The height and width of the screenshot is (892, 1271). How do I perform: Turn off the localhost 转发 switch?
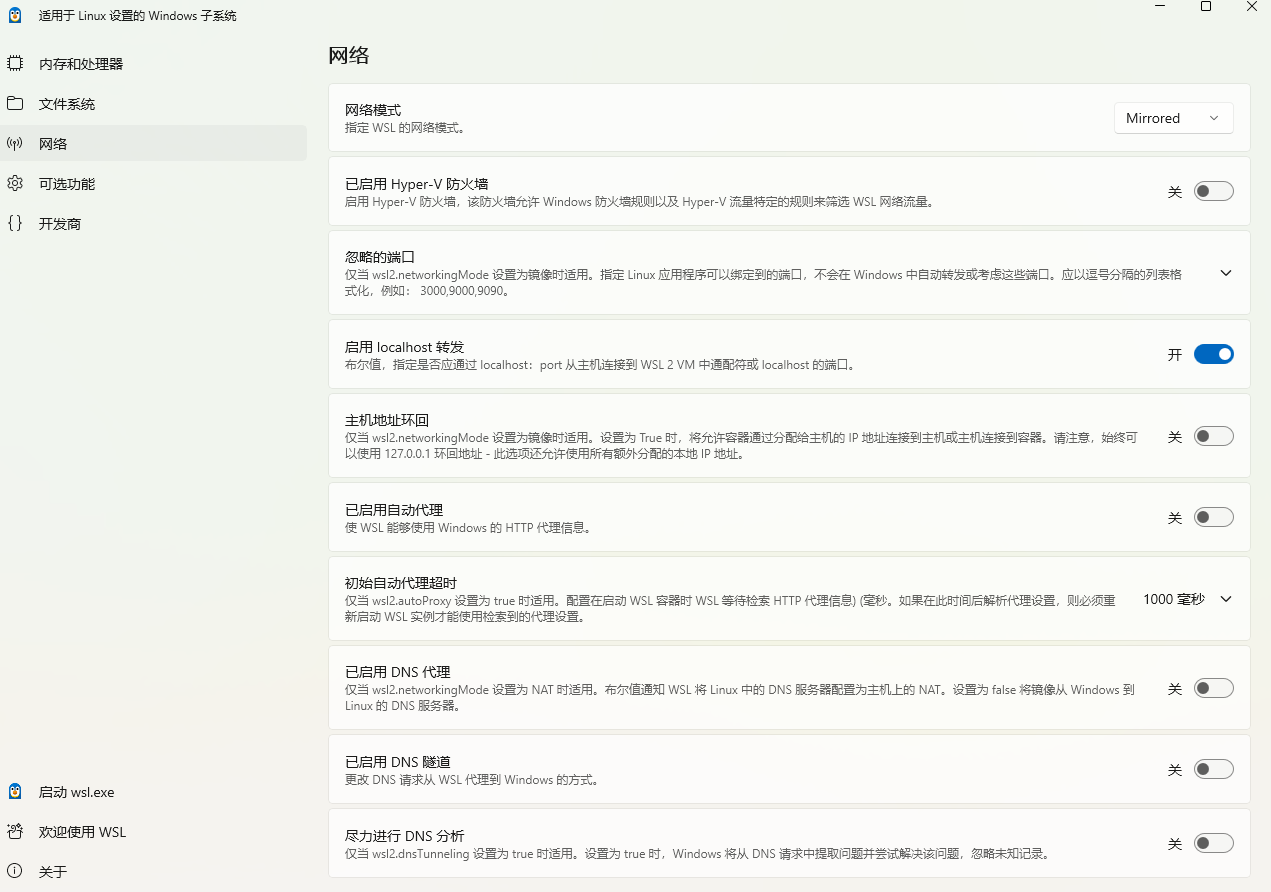coord(1213,354)
